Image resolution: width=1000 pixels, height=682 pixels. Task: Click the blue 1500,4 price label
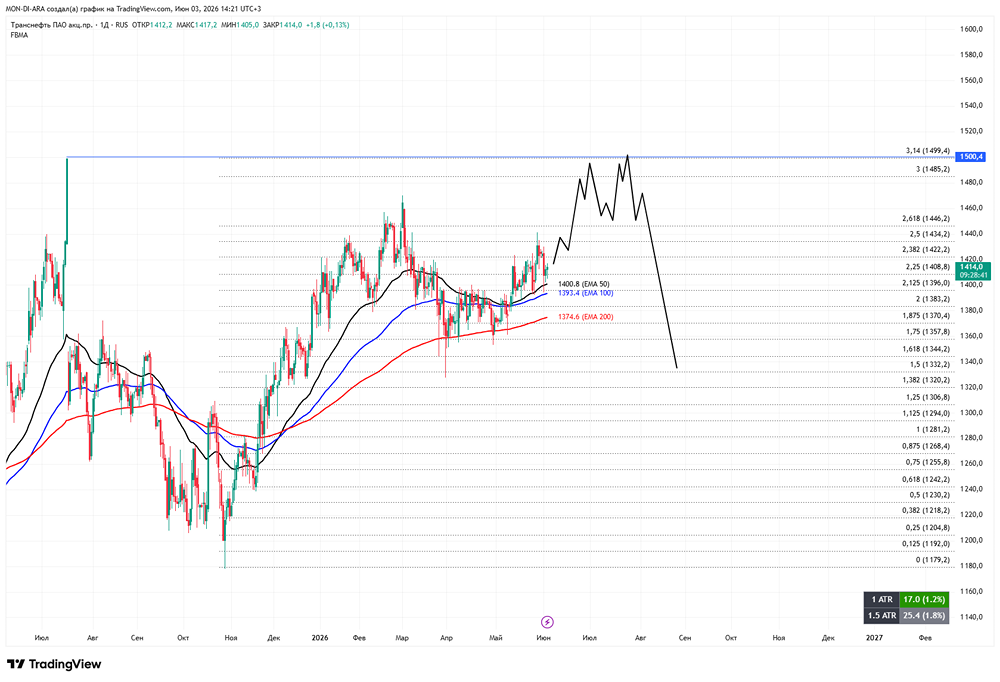coord(971,157)
